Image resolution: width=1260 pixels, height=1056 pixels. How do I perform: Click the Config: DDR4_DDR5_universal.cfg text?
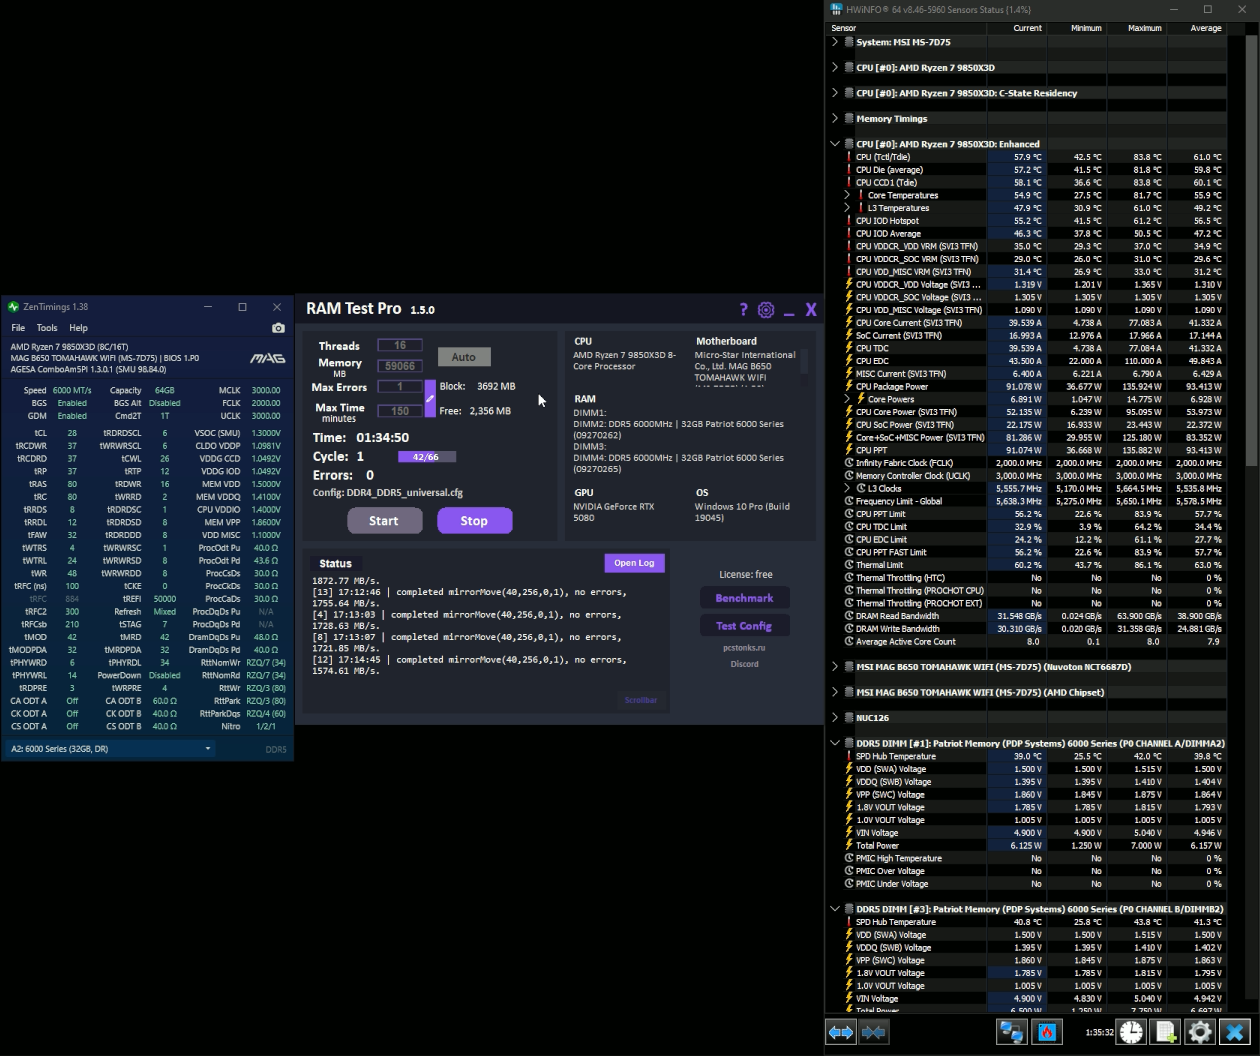387,493
